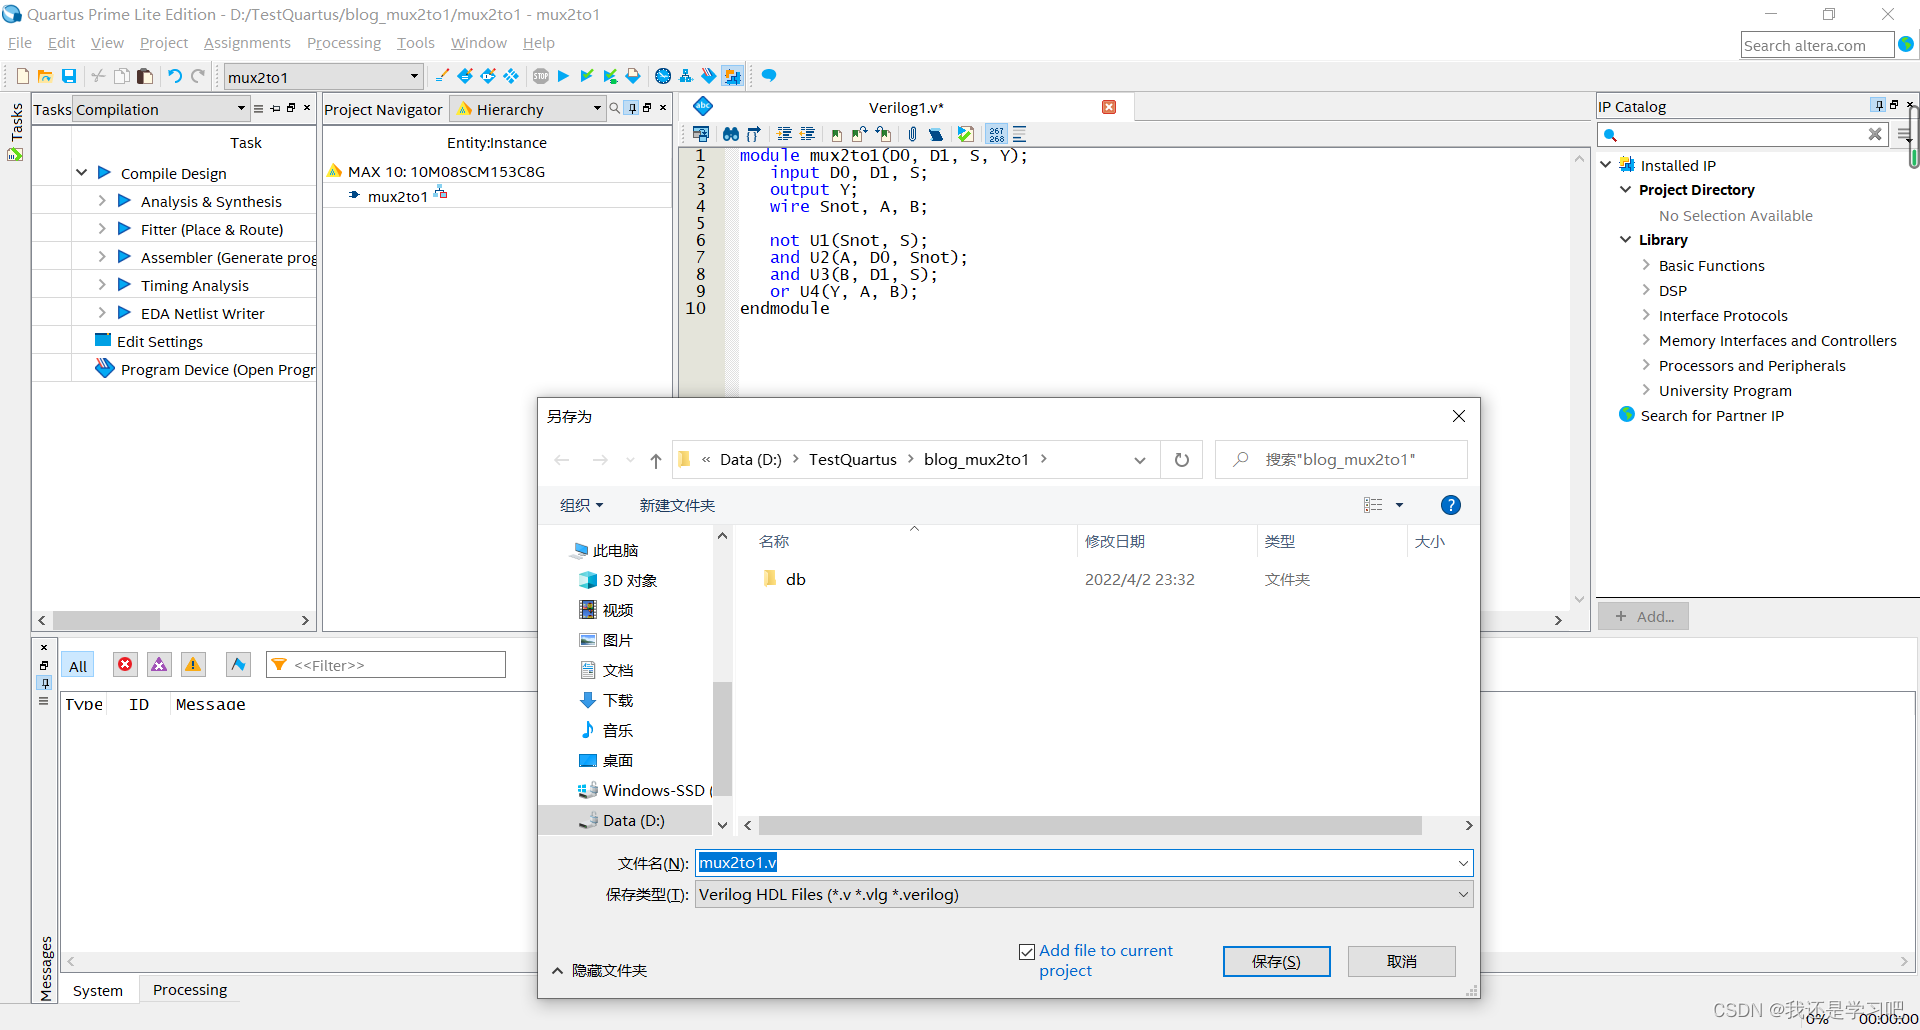
Task: Expand the Analysis & Synthesis task
Action: point(102,201)
